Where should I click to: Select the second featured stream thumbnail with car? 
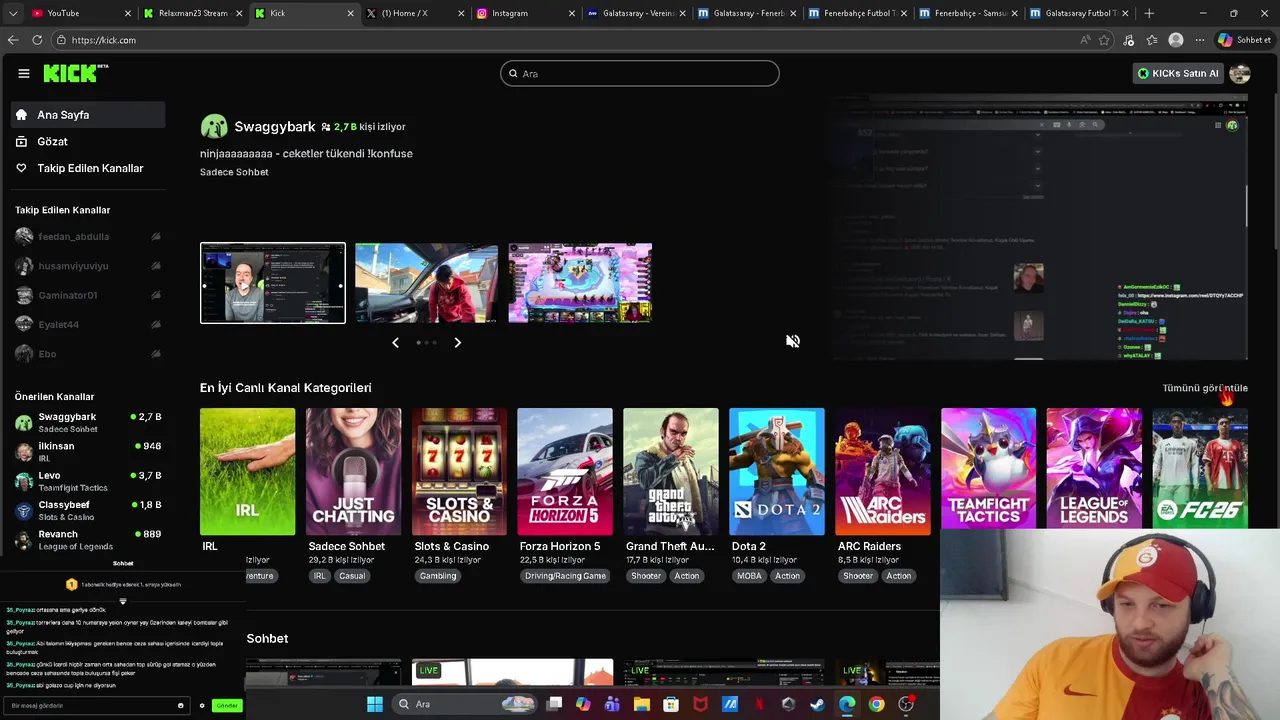[426, 283]
